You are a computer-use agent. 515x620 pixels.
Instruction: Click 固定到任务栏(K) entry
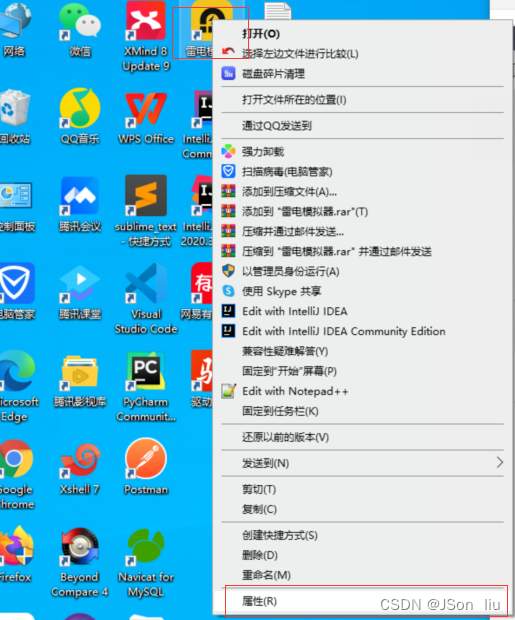point(280,411)
